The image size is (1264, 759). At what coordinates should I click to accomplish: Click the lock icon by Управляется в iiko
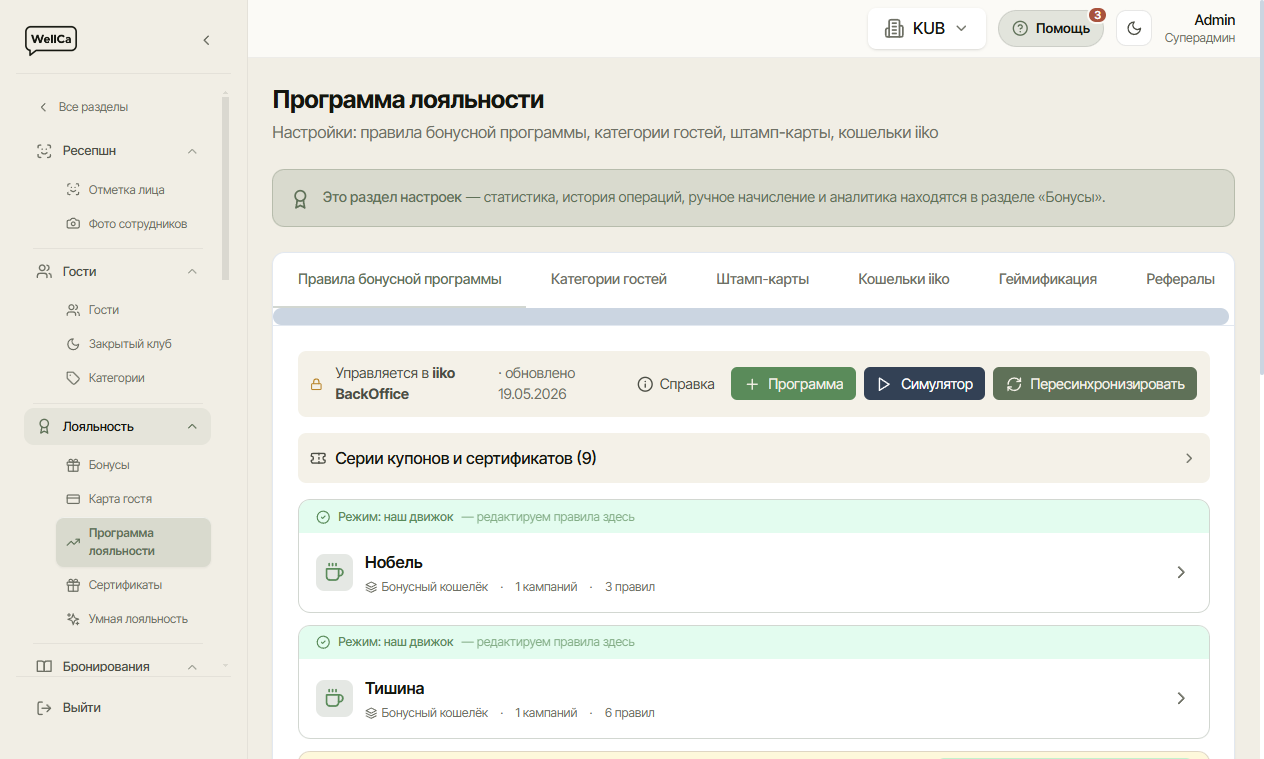(x=316, y=384)
